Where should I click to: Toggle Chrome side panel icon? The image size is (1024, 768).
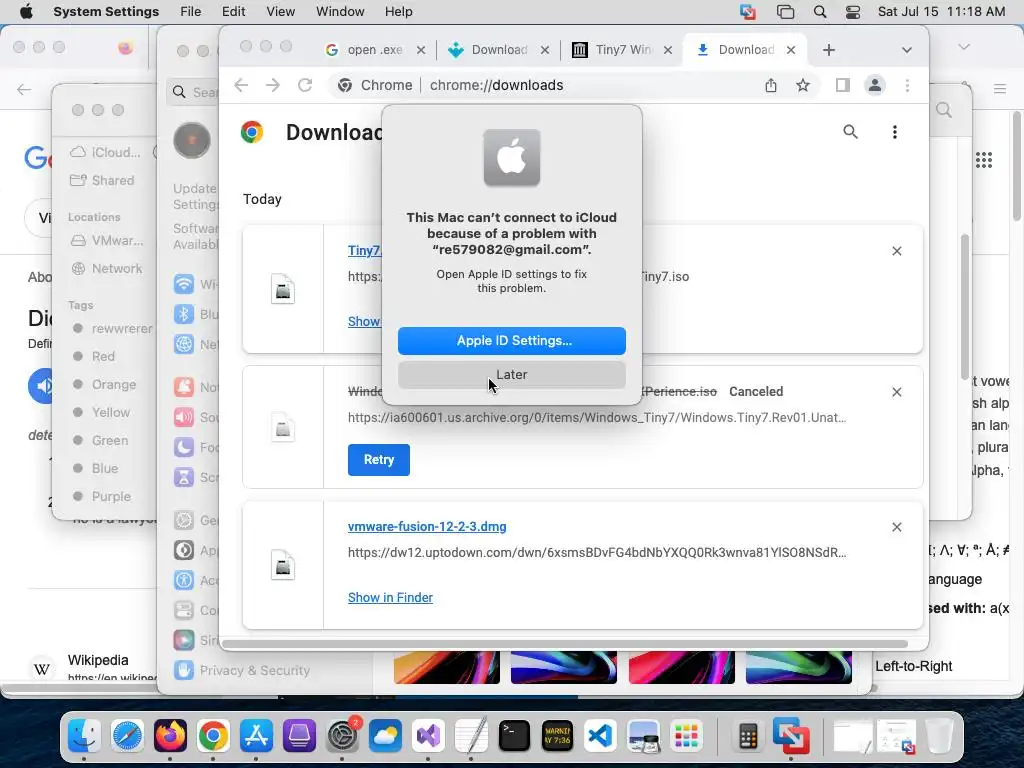click(x=842, y=86)
